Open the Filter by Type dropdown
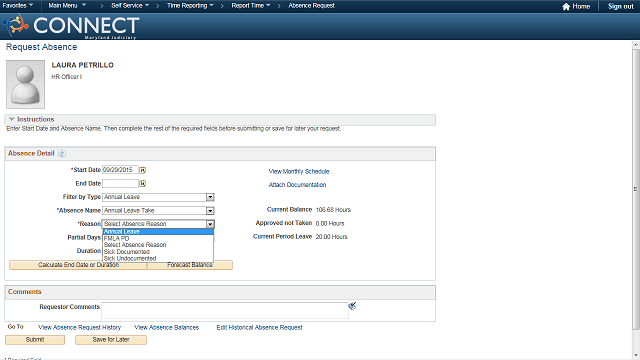640x360 pixels. coord(210,197)
